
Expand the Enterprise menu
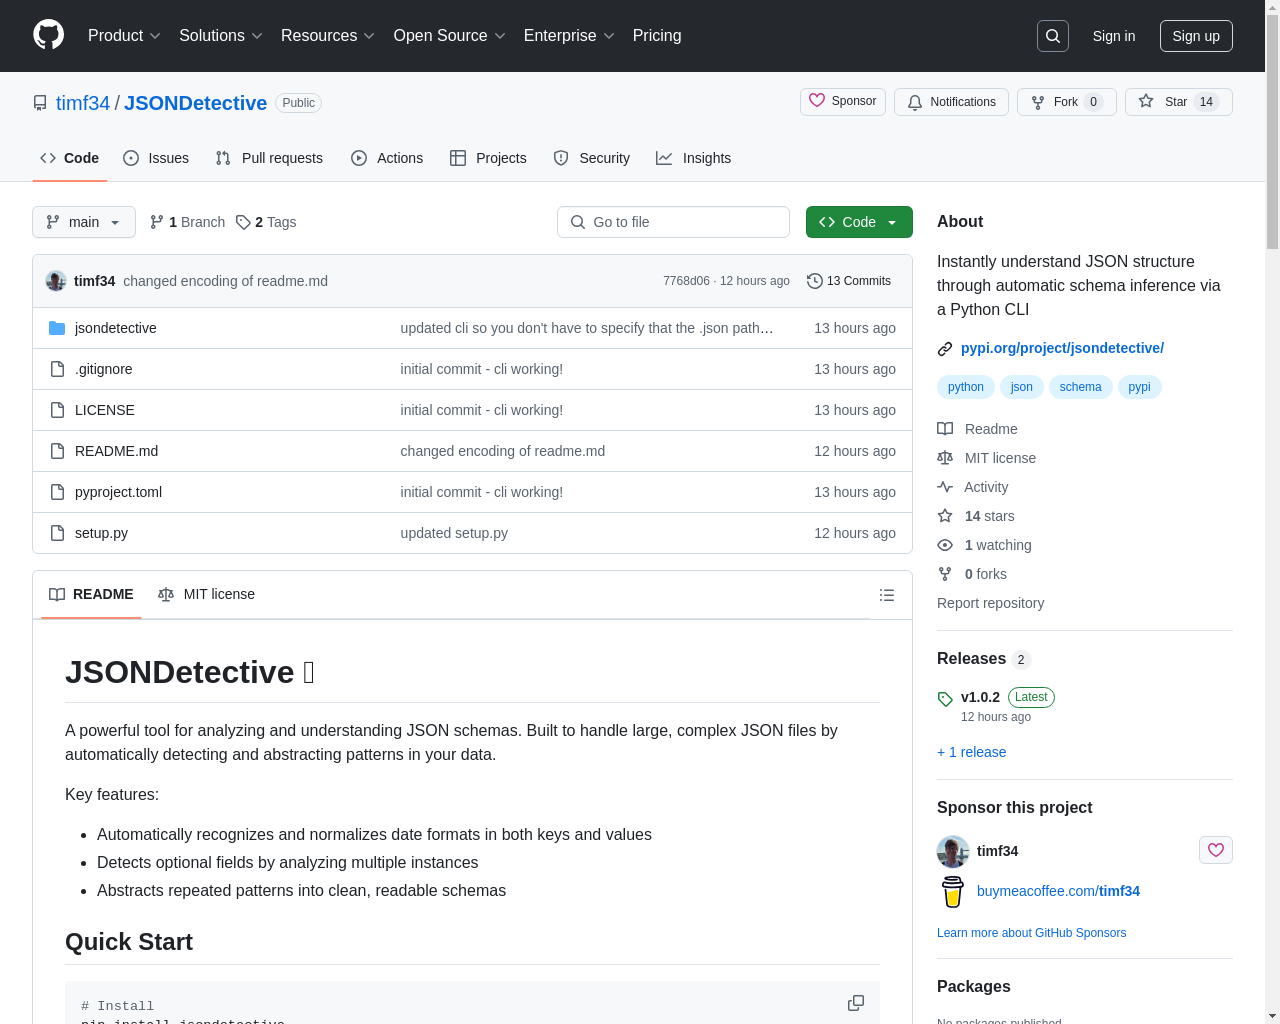569,36
